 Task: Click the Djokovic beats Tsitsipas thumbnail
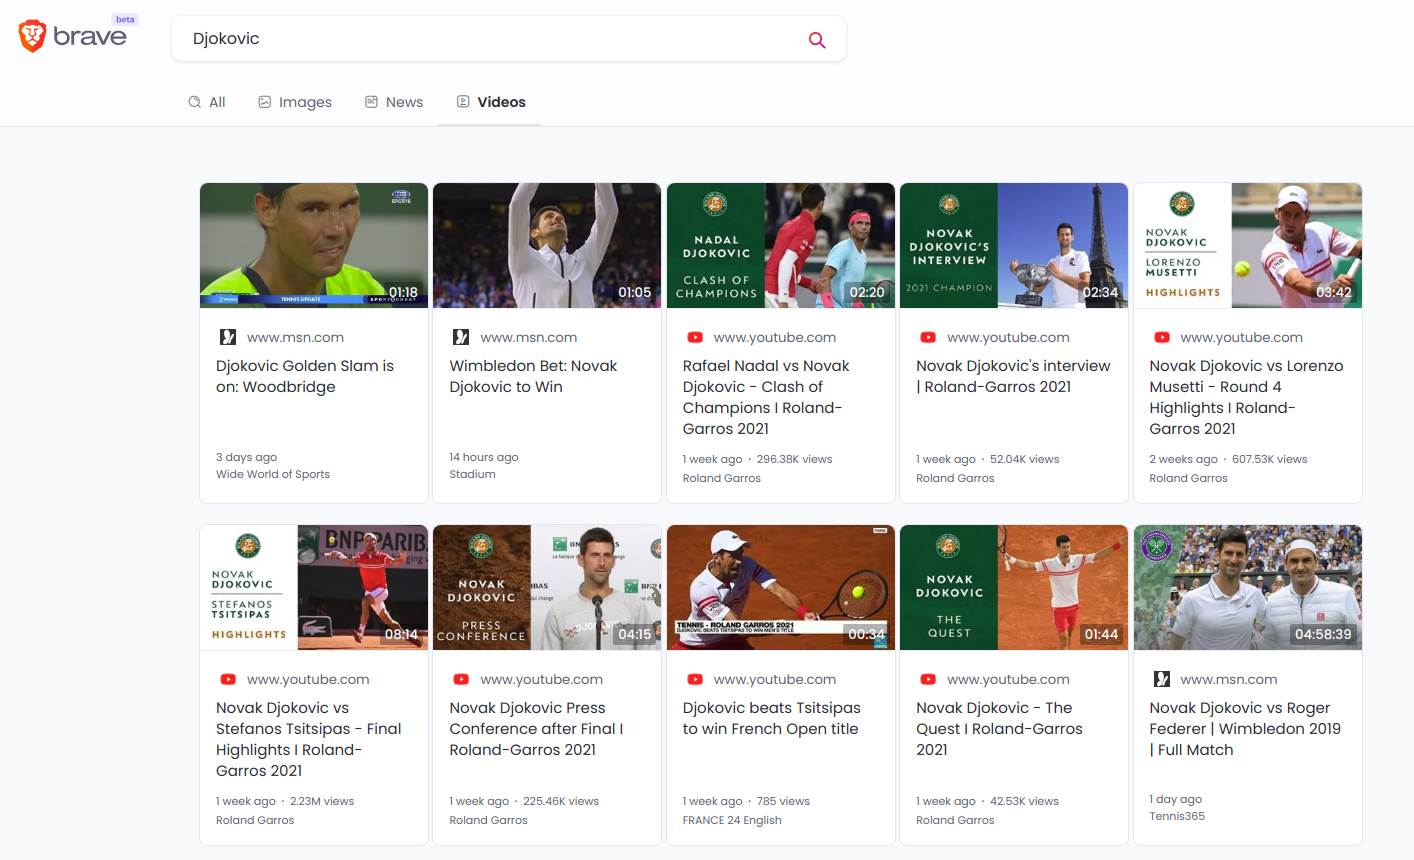(780, 586)
